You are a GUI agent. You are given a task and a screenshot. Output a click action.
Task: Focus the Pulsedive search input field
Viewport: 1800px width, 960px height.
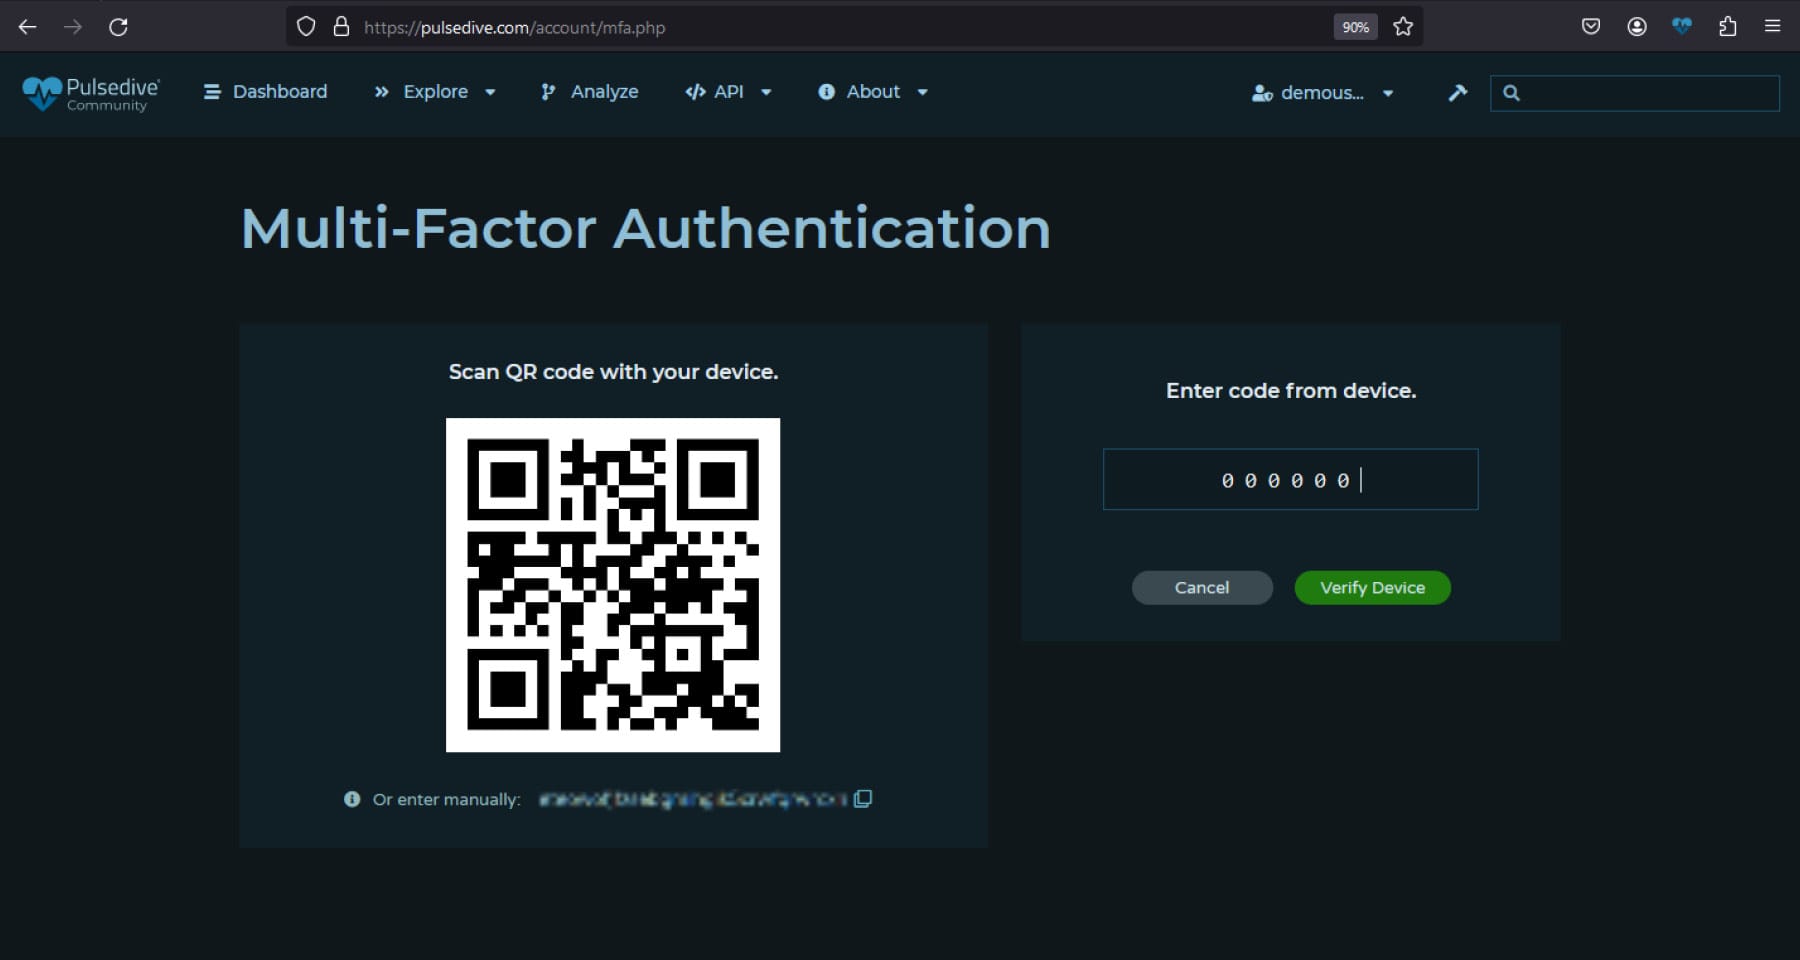tap(1635, 93)
